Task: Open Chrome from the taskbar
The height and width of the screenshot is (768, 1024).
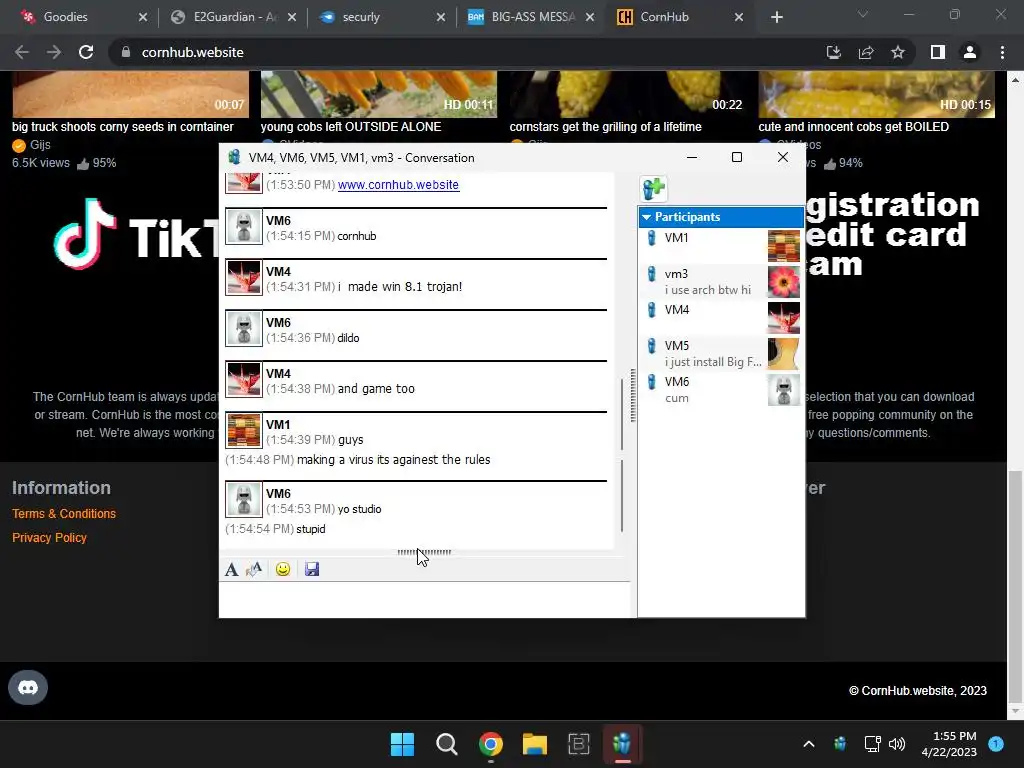Action: coord(490,744)
